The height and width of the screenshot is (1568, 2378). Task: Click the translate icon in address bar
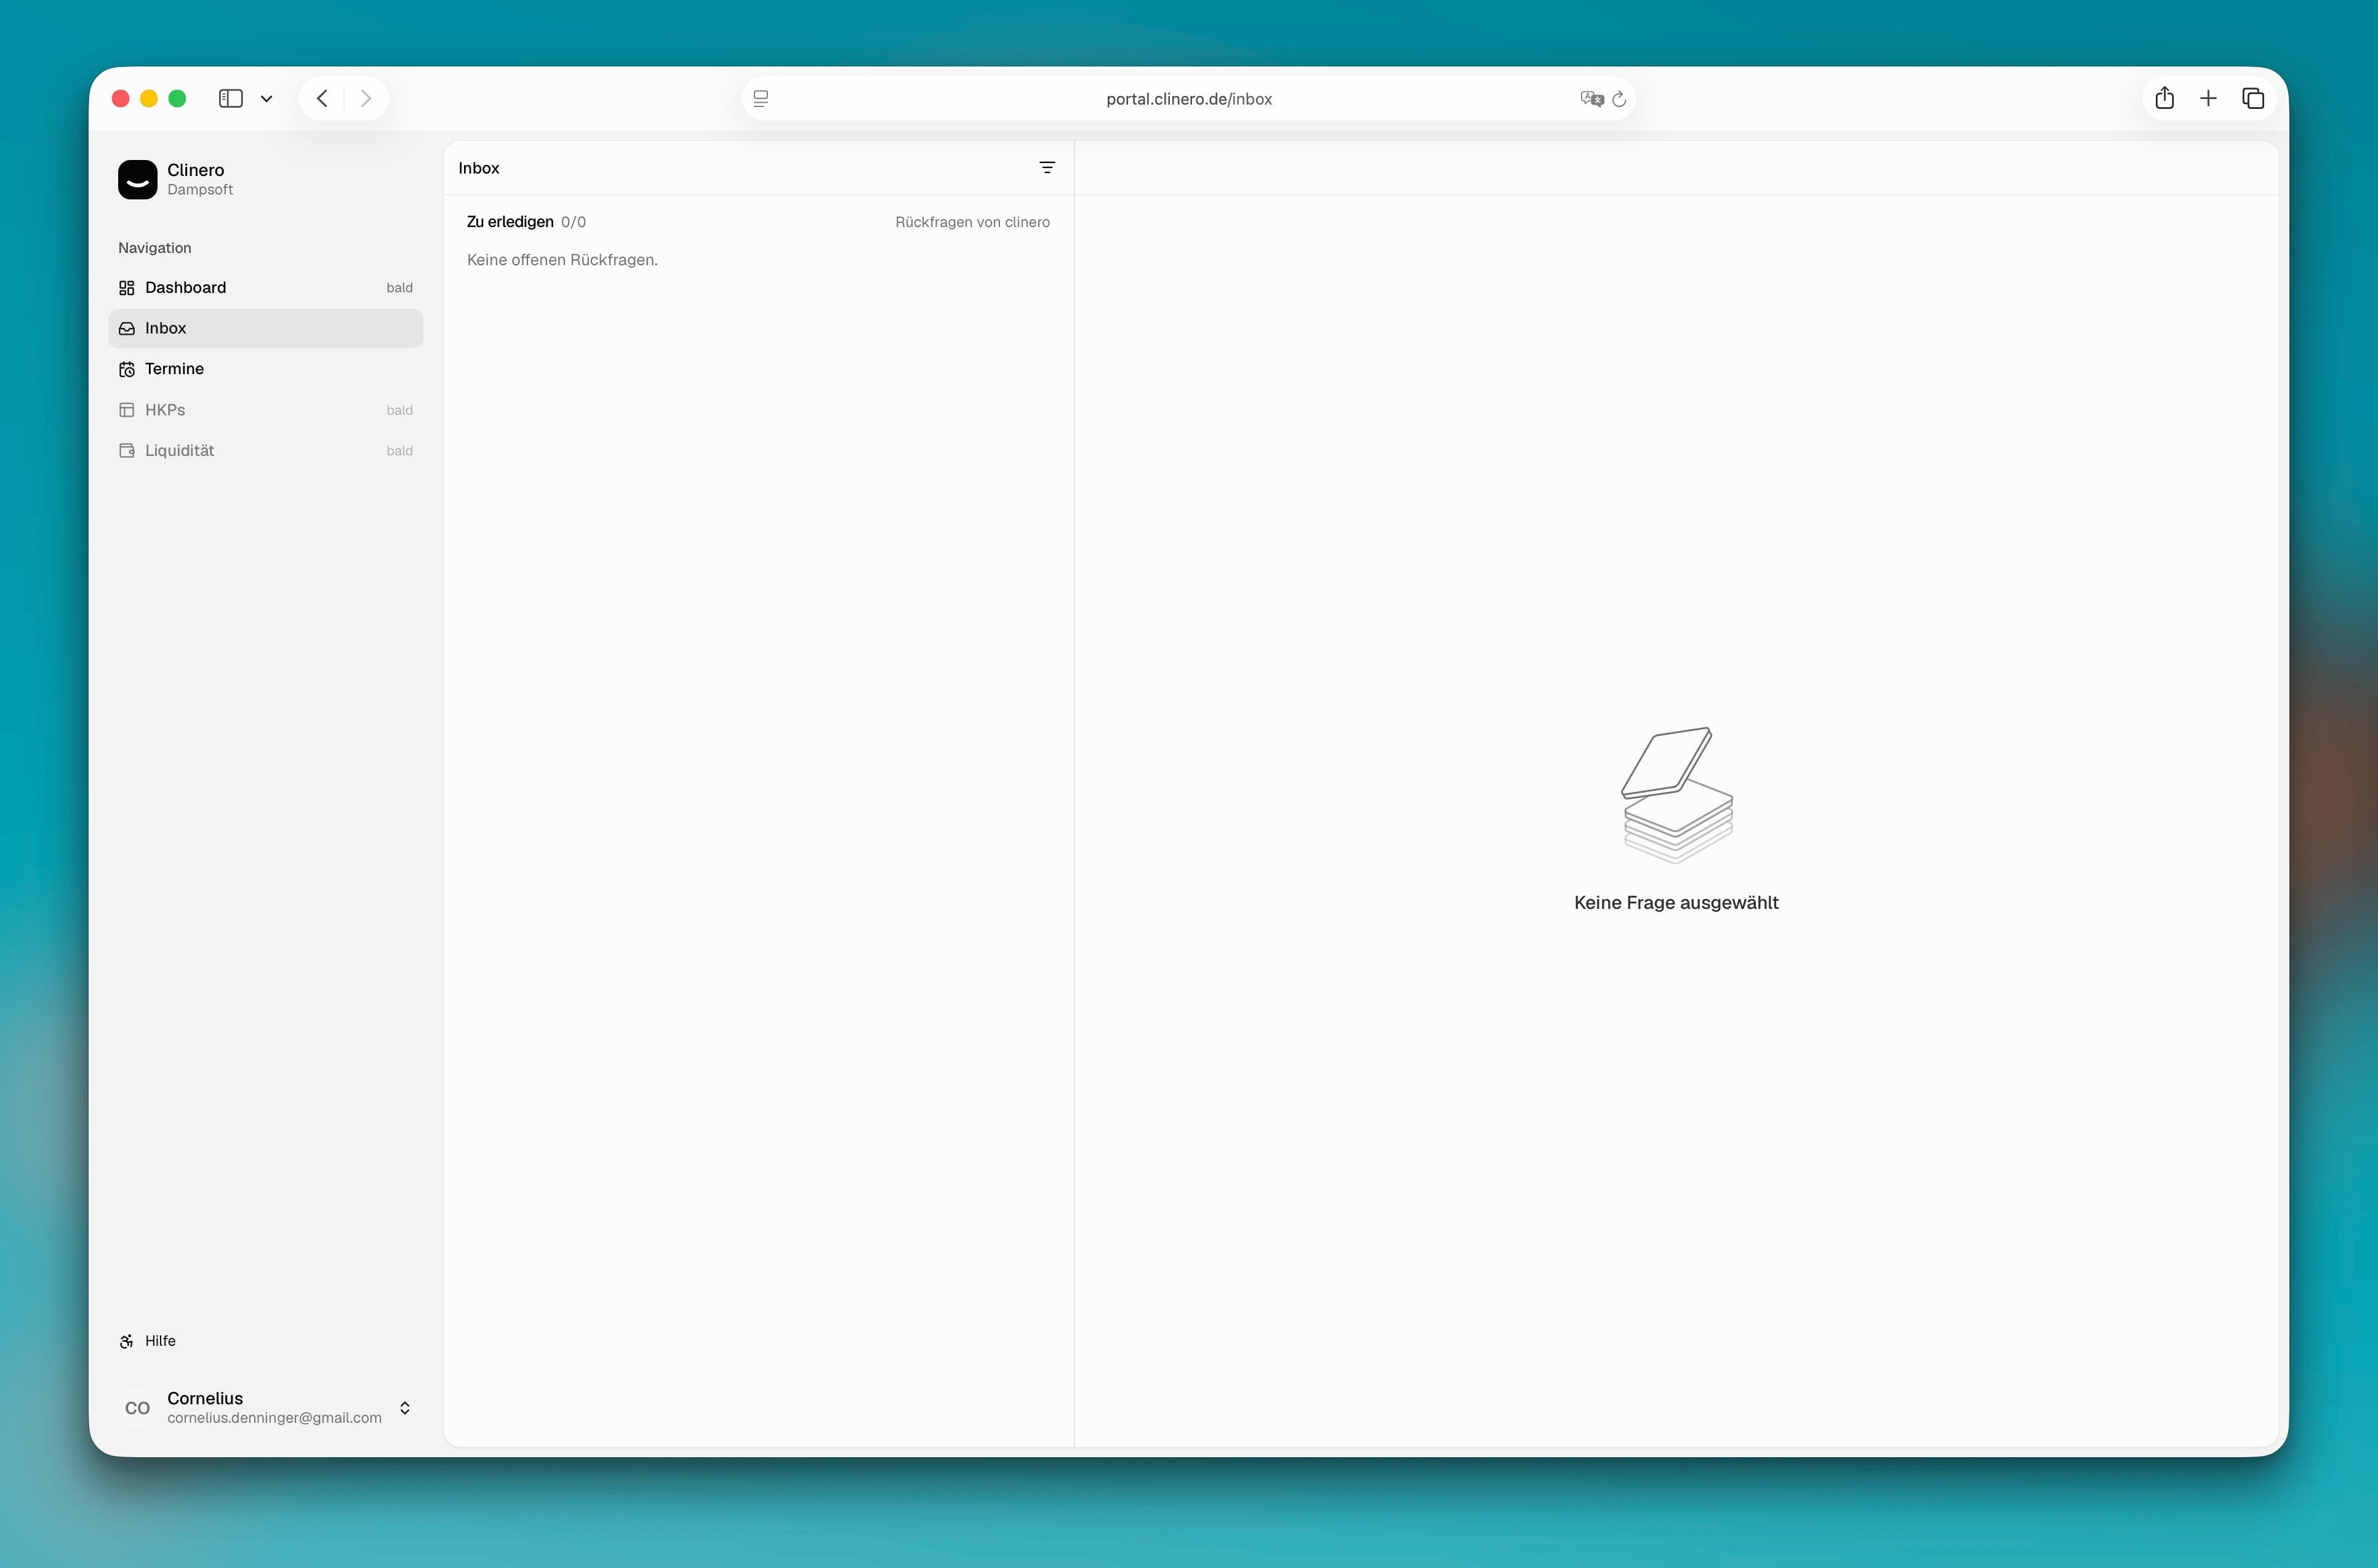pos(1591,99)
